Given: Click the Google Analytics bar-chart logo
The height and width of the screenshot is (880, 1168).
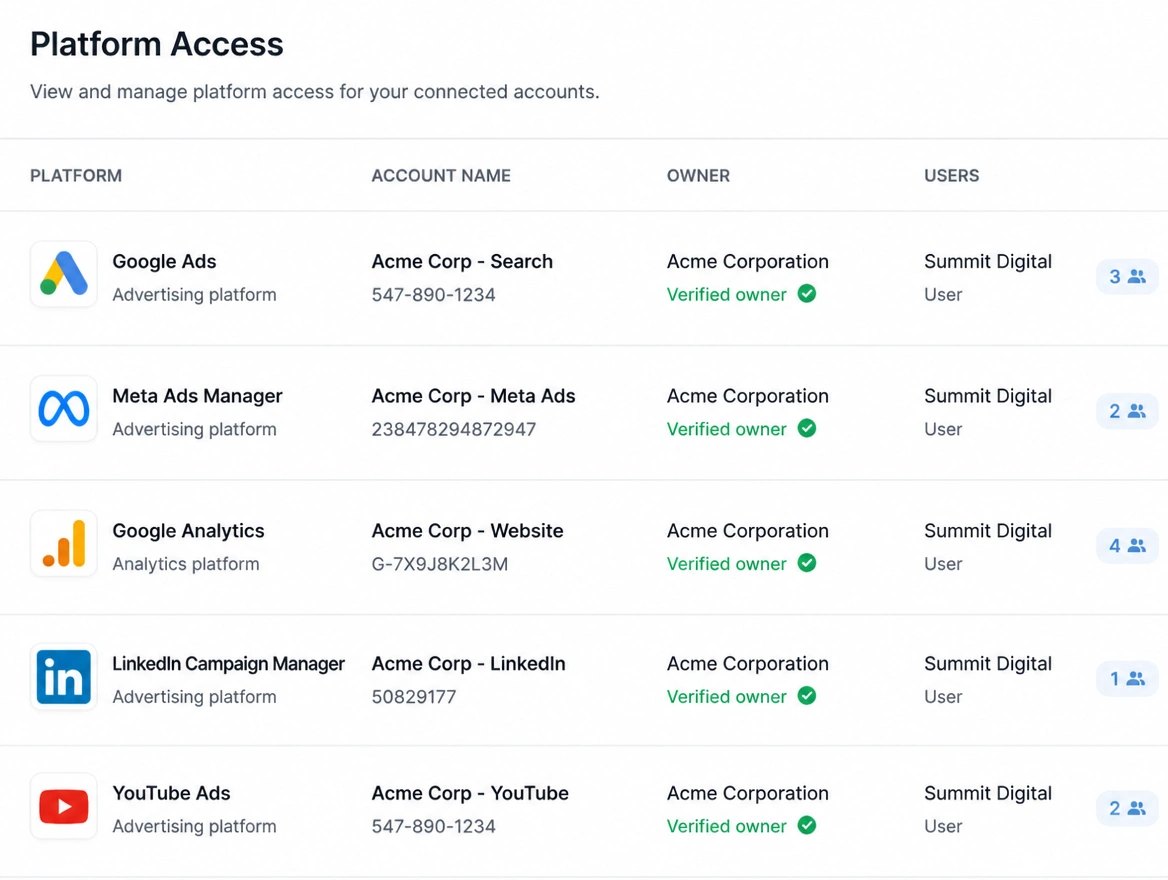Looking at the screenshot, I should point(64,544).
